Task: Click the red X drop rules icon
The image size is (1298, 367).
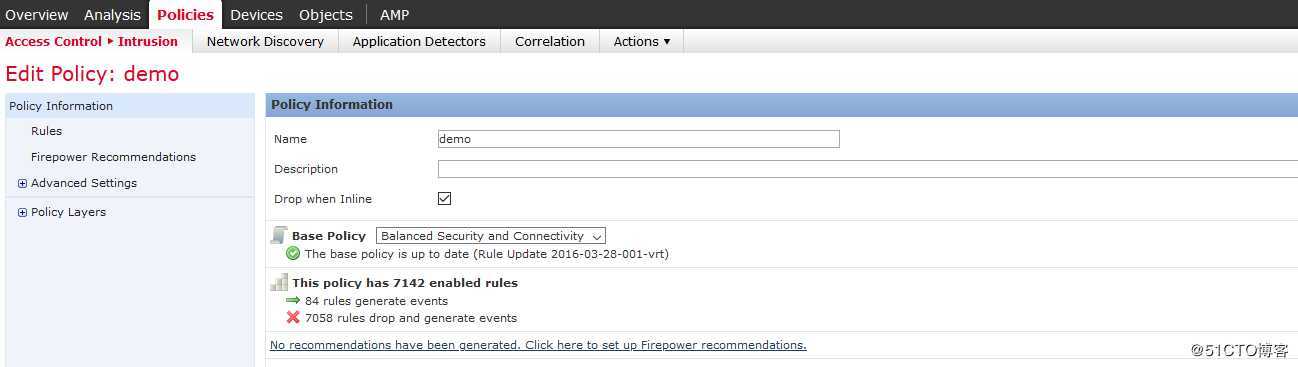Action: (x=293, y=318)
